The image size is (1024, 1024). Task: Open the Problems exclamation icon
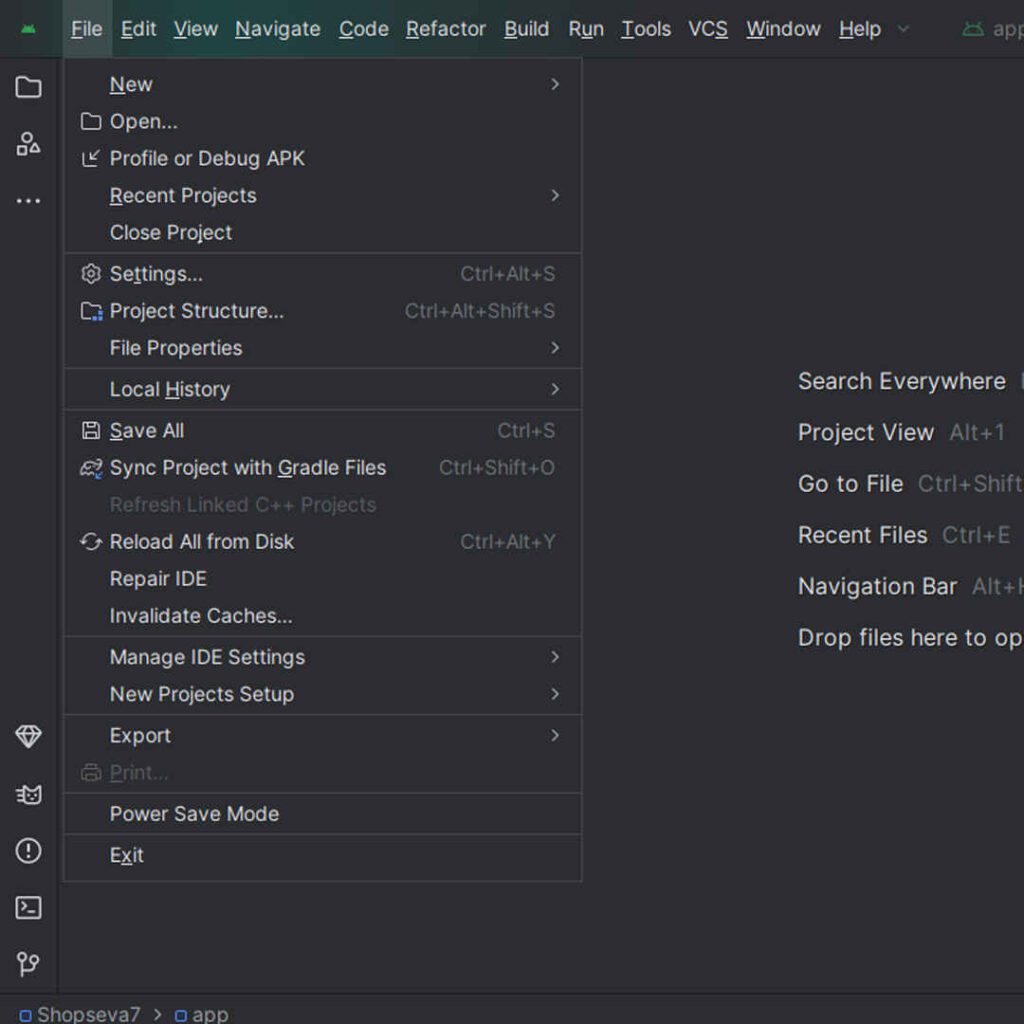[28, 851]
